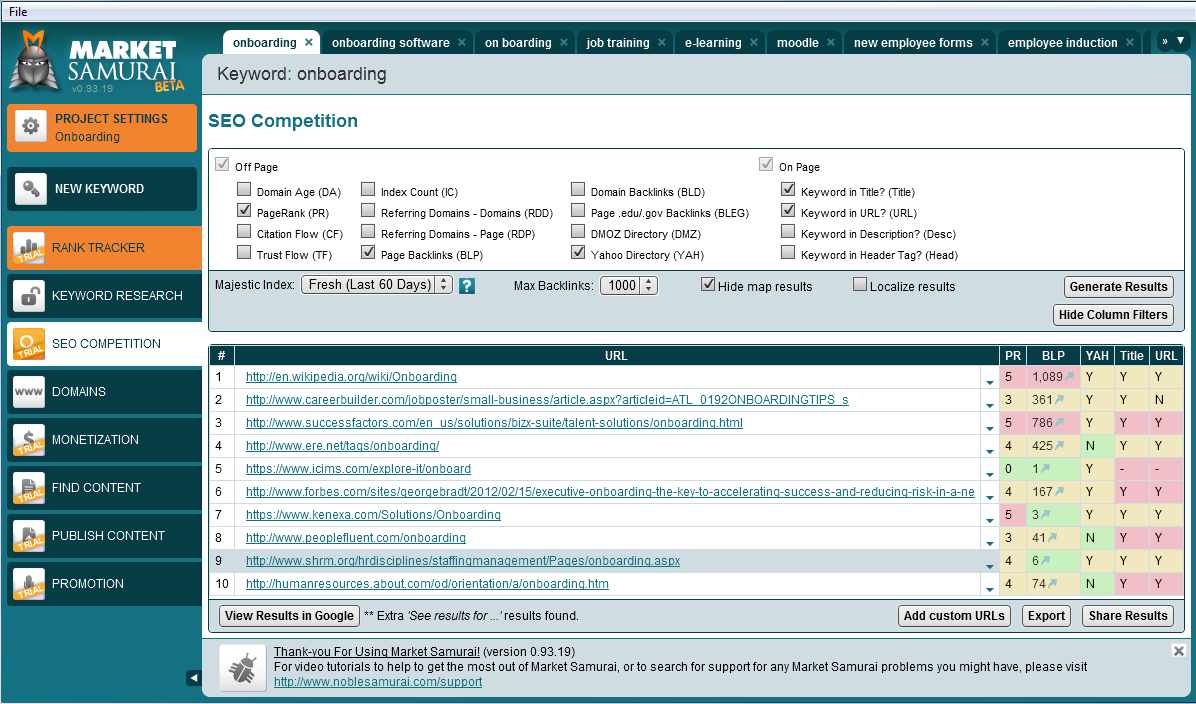Image resolution: width=1196 pixels, height=704 pixels.
Task: Expand row options for careerbuilder URL
Action: pos(990,405)
